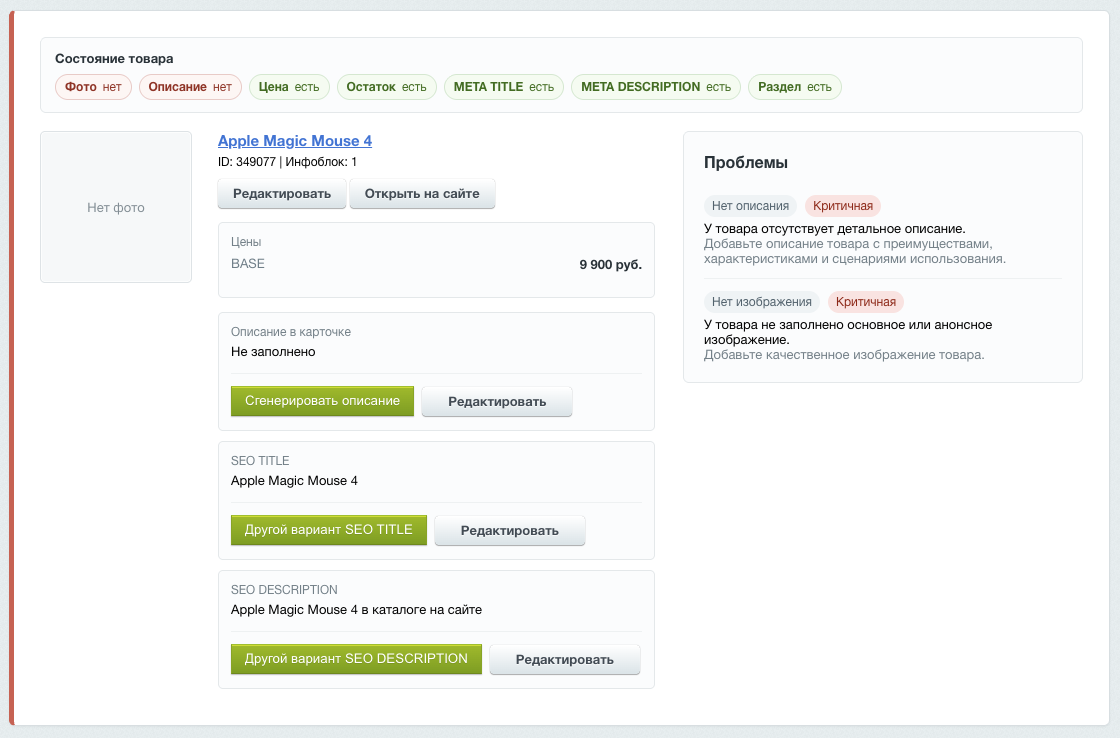Viewport: 1120px width, 738px height.
Task: Click the Нет изображения problem tag
Action: pyautogui.click(x=761, y=301)
